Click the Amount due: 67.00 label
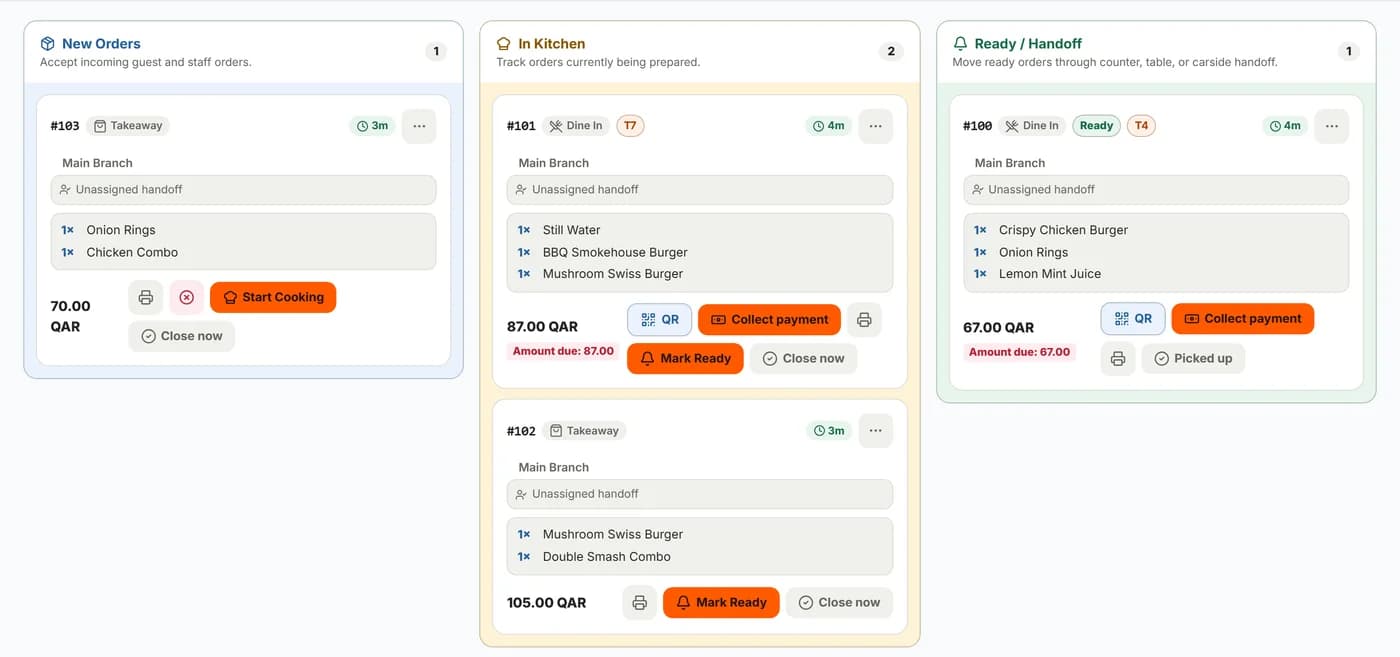 1019,352
